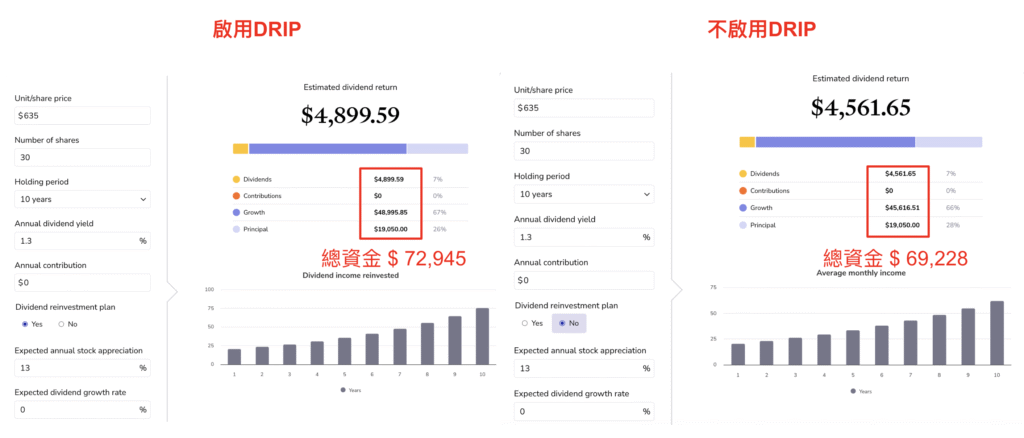
Task: Click yellow Dividends legend dot in right panel
Action: [x=744, y=173]
